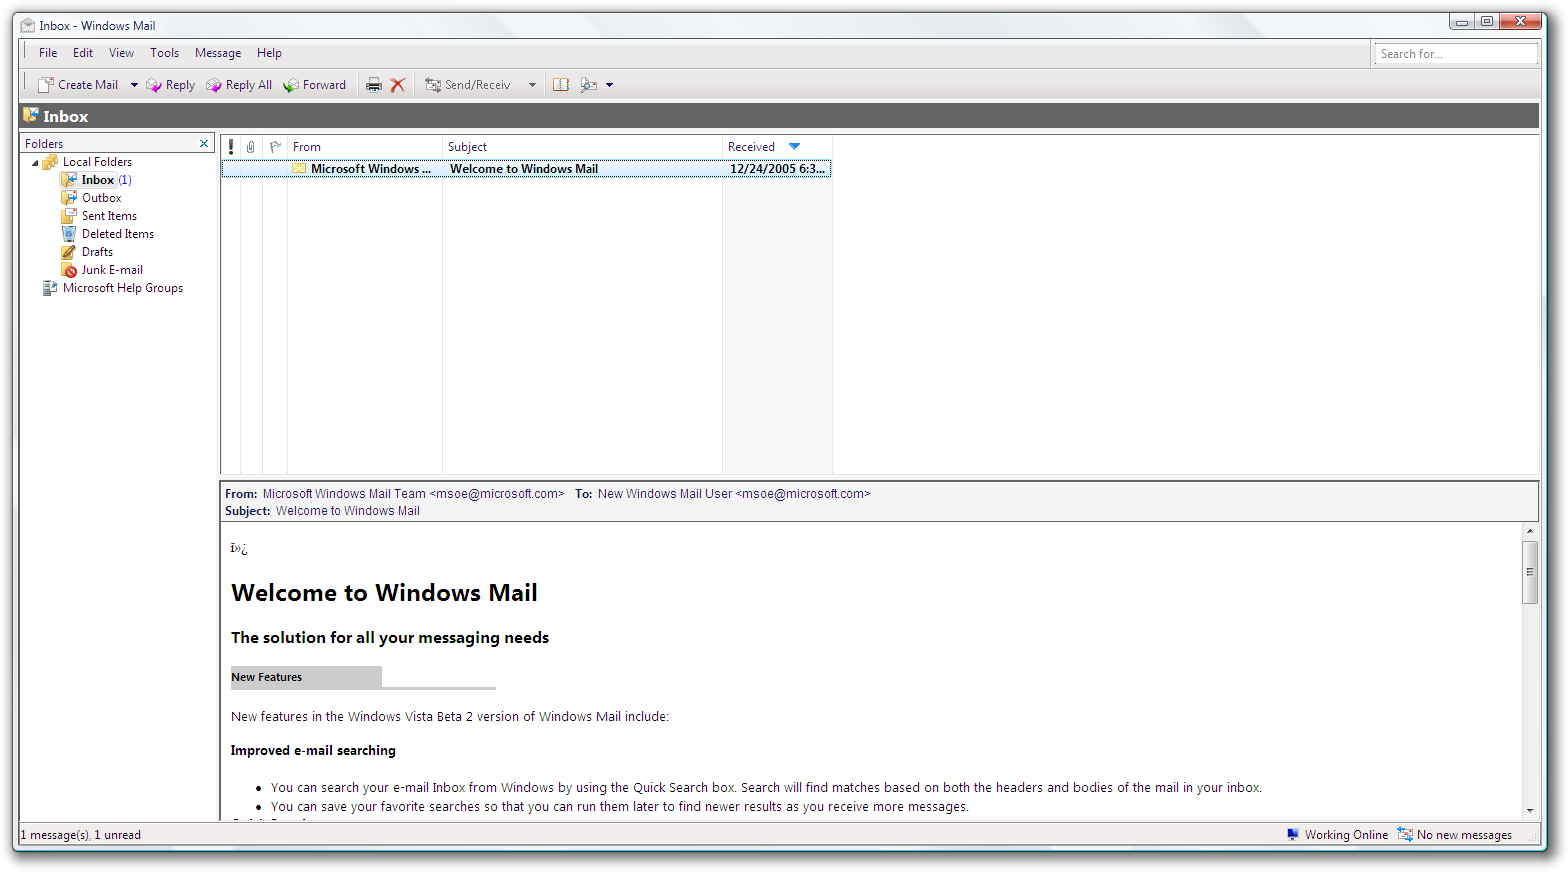Click the scroll up arrow in preview pane
Viewport: 1568px width, 872px height.
(1530, 531)
